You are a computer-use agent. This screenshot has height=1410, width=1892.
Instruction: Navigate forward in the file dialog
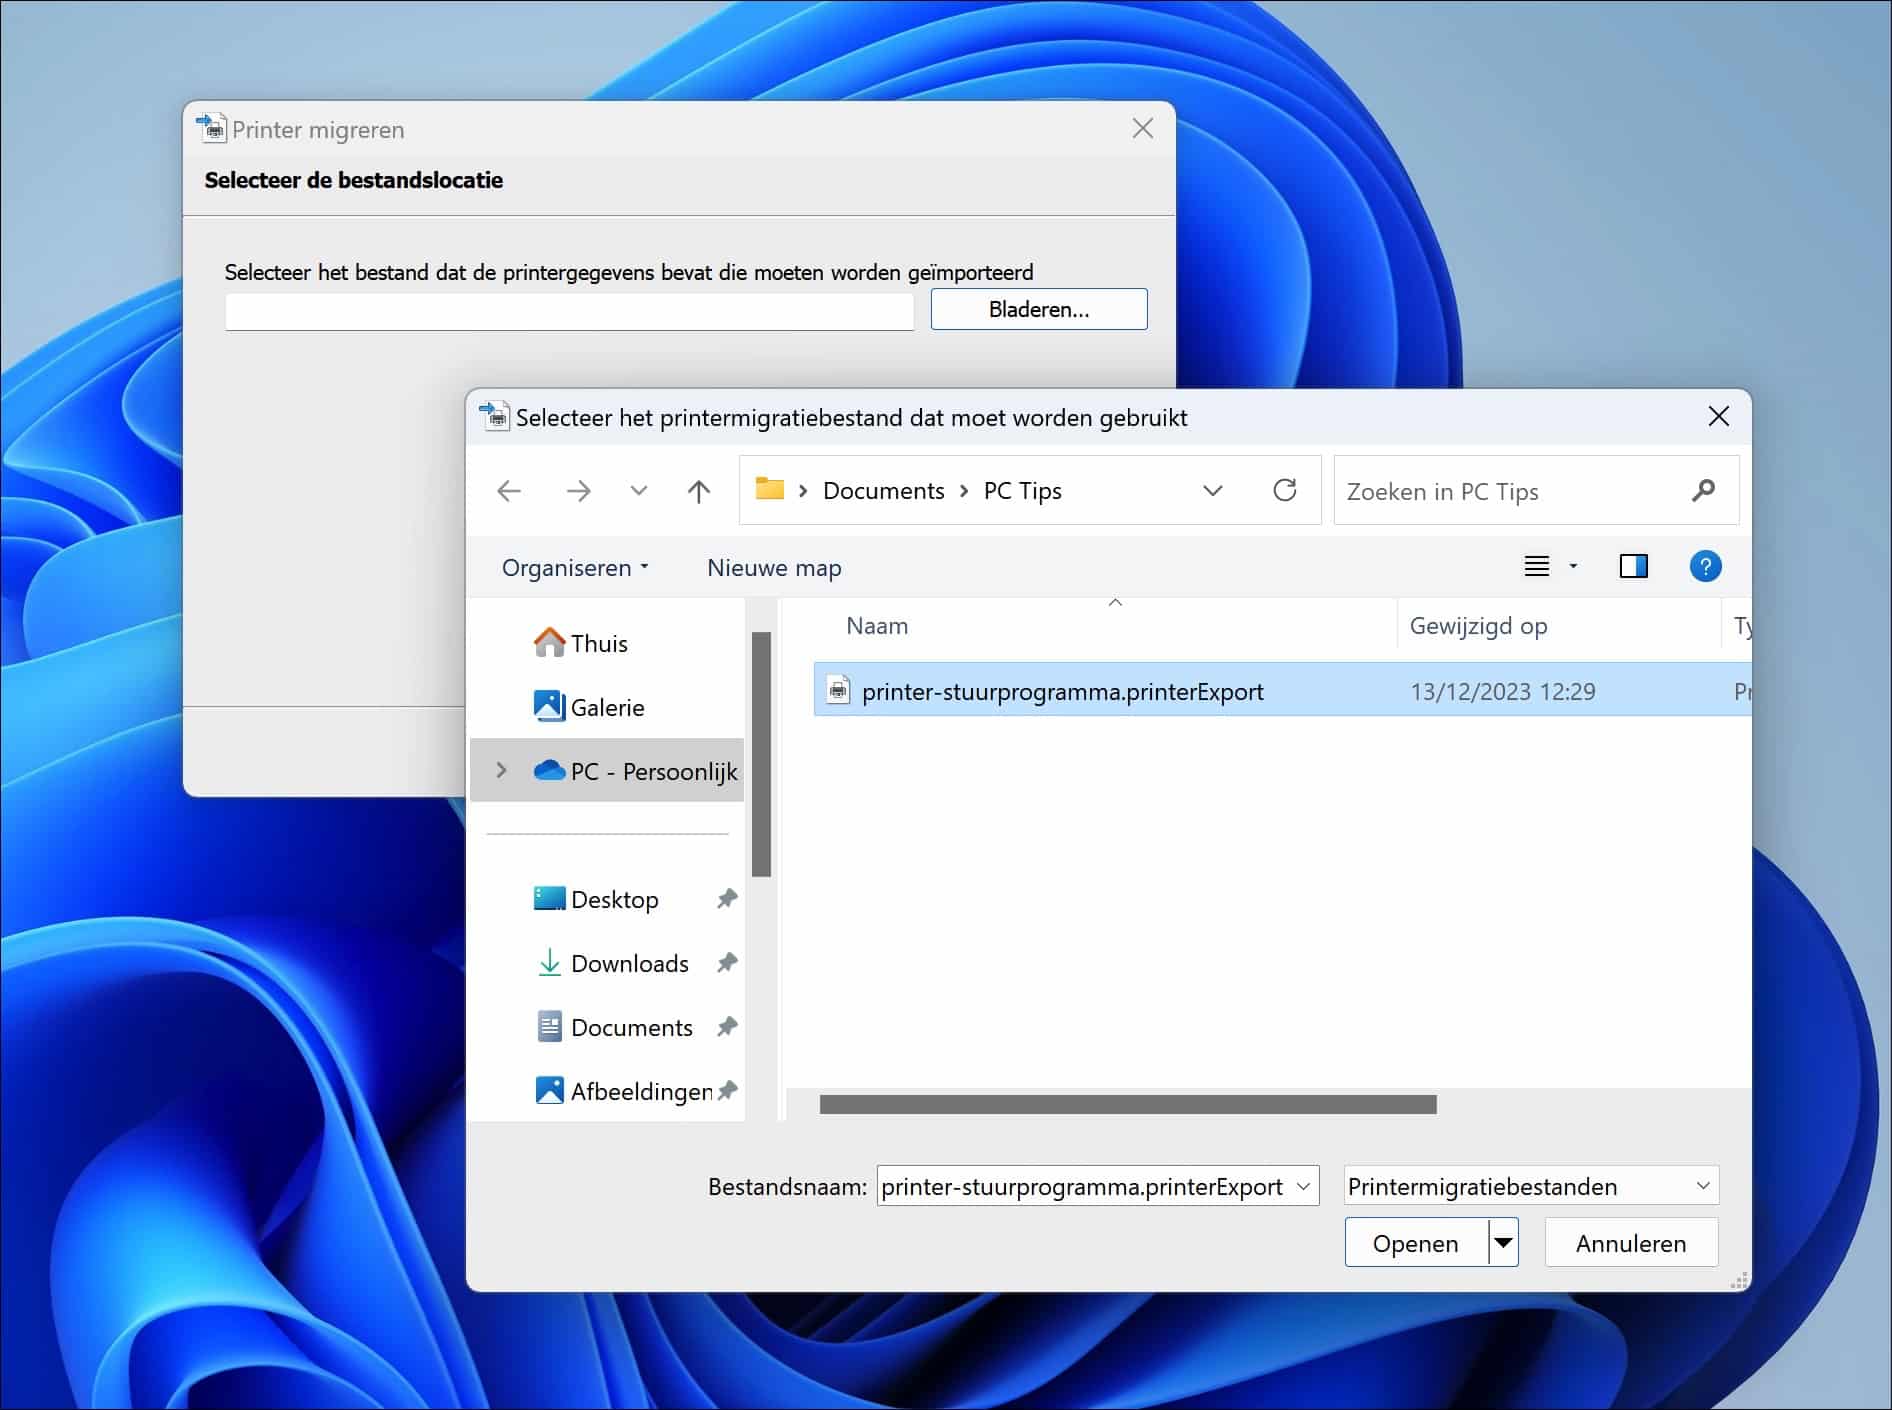tap(578, 490)
